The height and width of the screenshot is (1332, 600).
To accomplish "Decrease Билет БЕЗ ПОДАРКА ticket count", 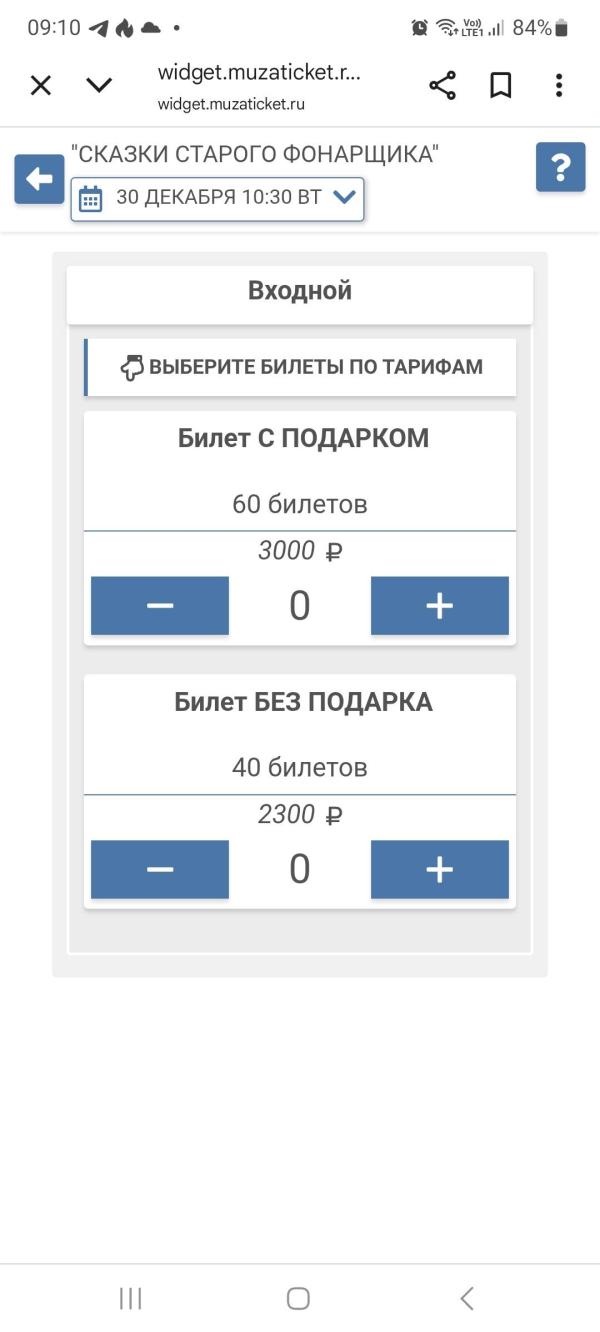I will pyautogui.click(x=160, y=870).
